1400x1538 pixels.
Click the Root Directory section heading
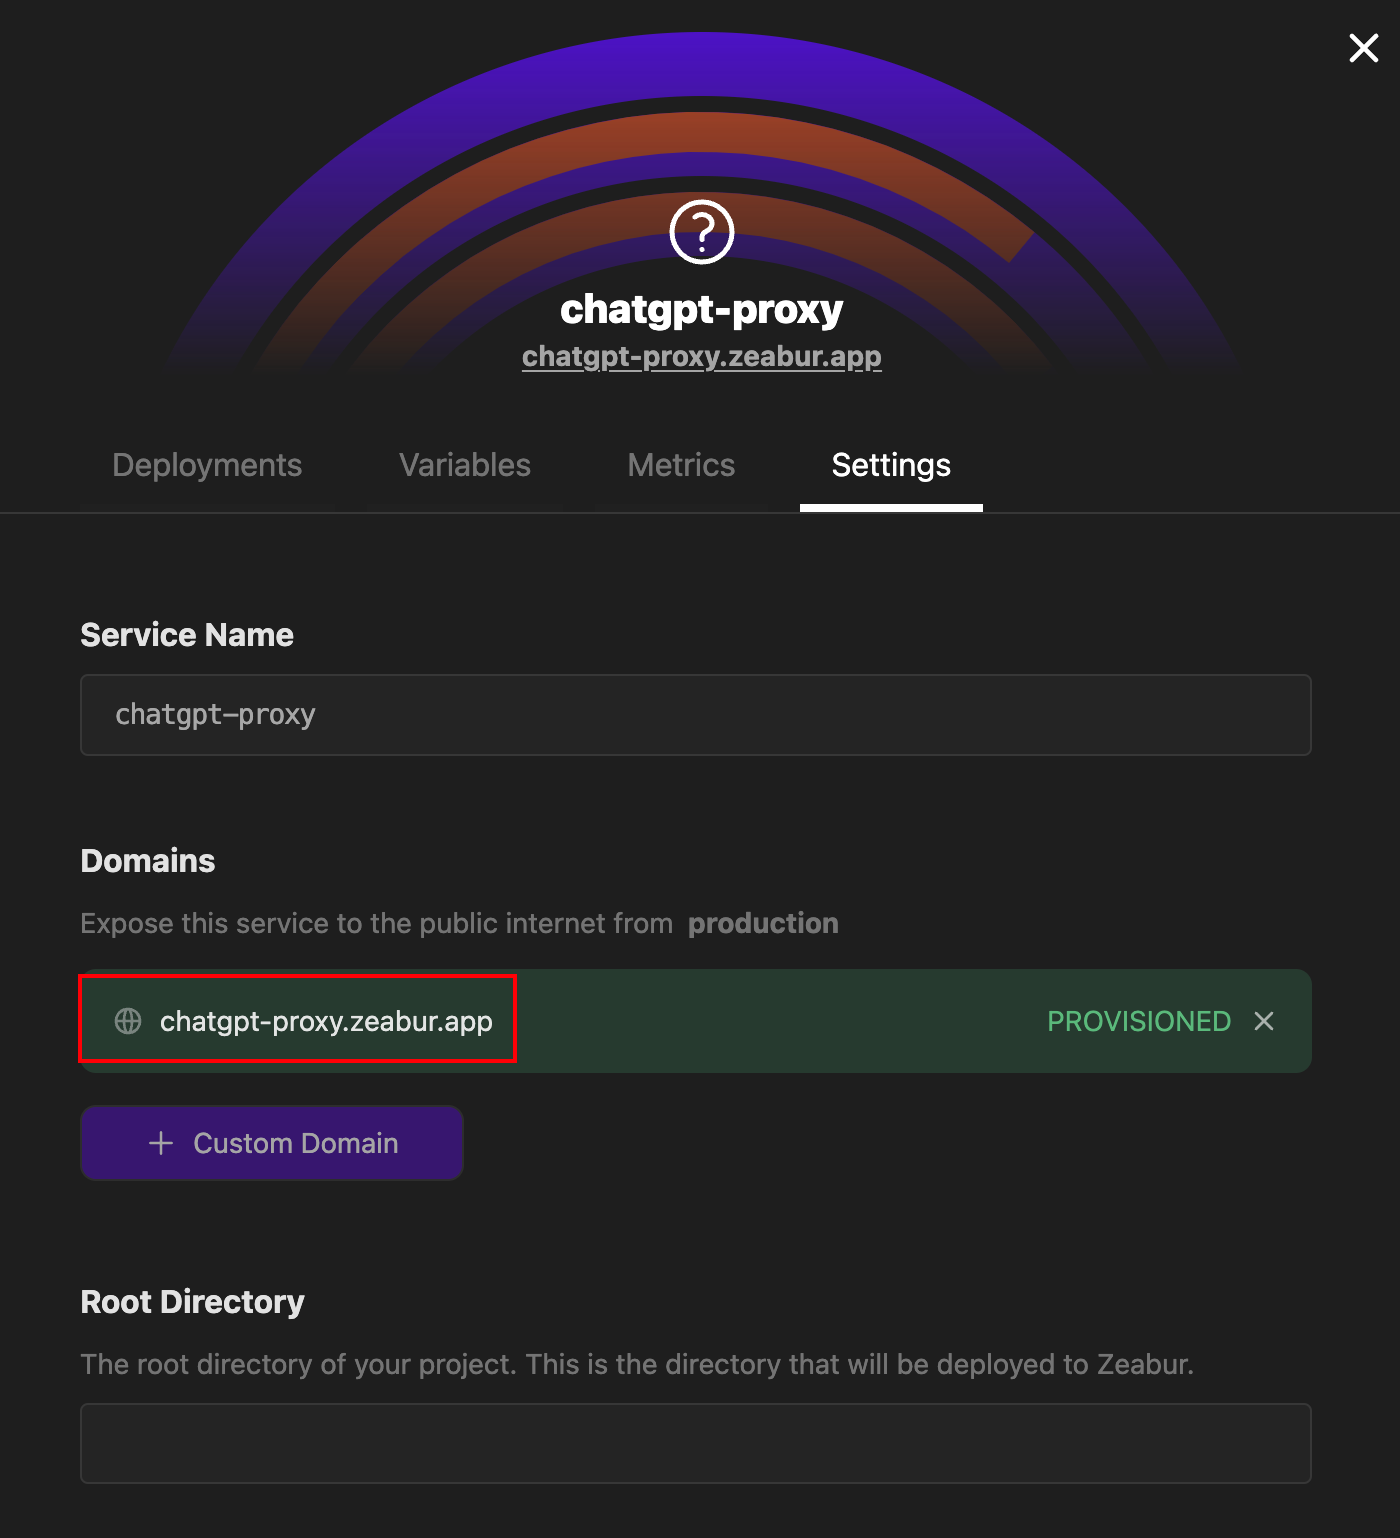point(192,1302)
